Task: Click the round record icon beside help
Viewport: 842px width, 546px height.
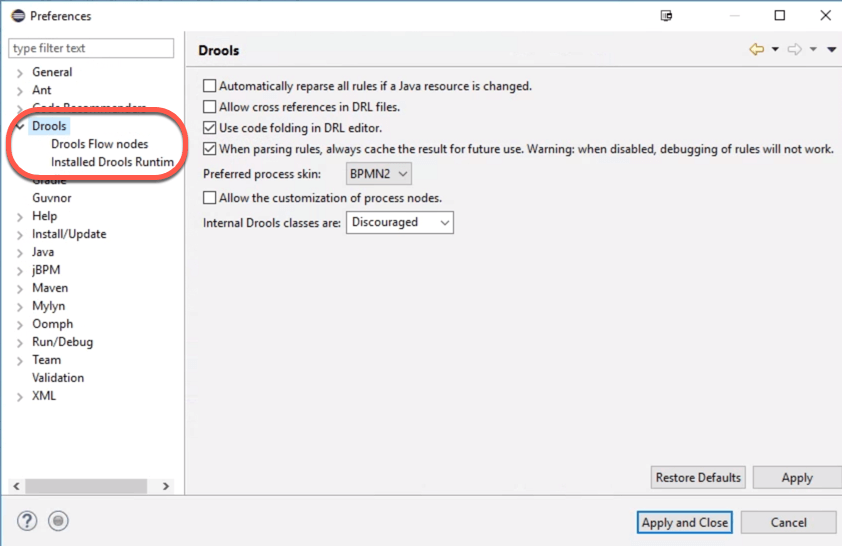Action: tap(58, 521)
